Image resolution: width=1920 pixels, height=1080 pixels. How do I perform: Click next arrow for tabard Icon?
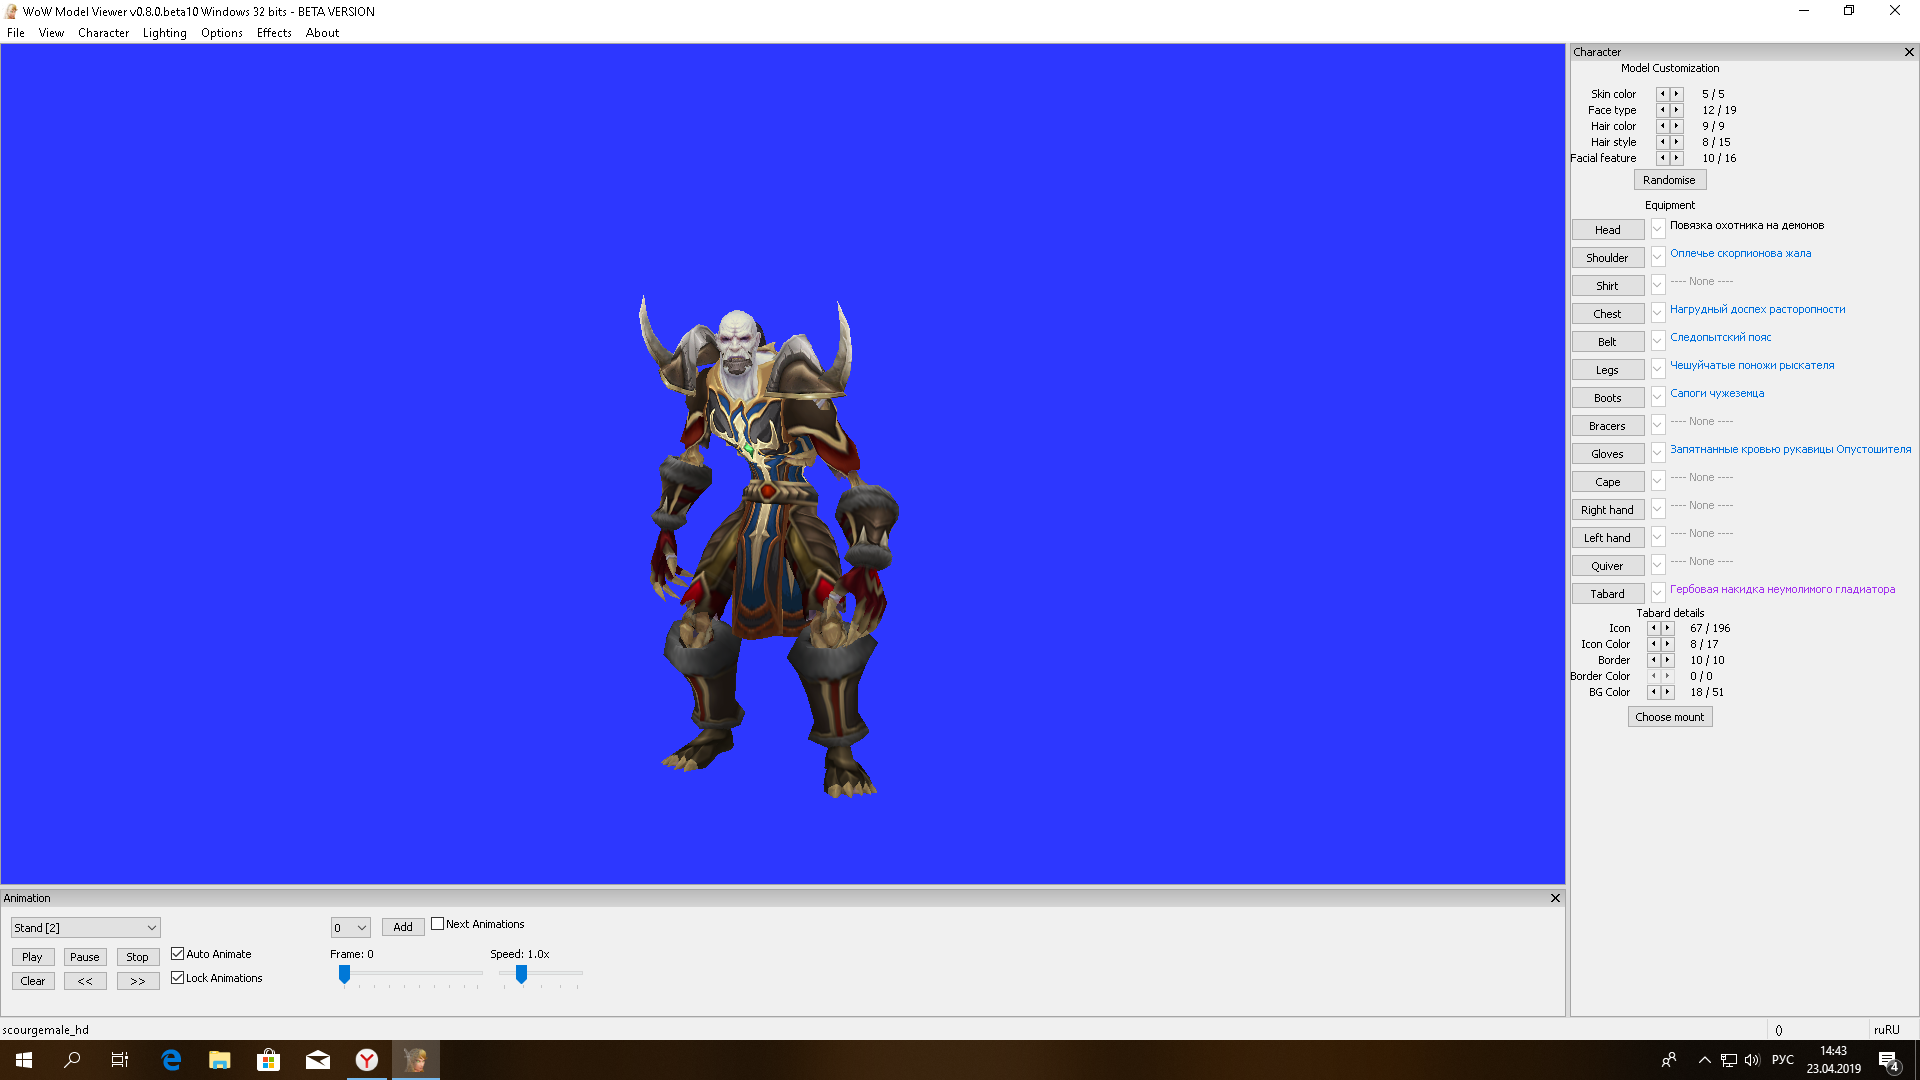tap(1667, 628)
